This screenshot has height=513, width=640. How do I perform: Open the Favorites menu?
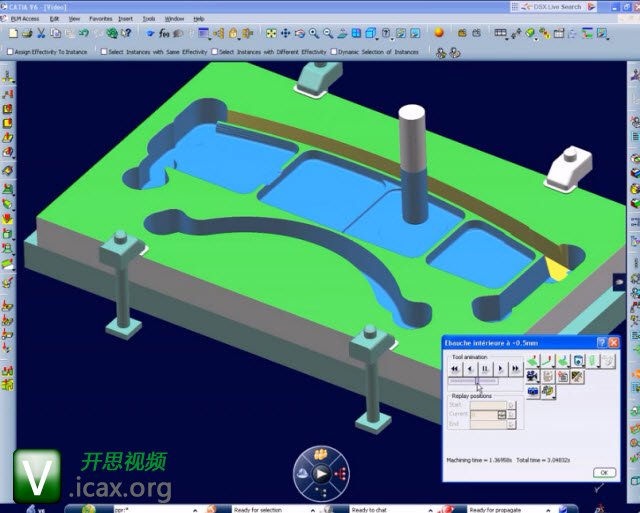pyautogui.click(x=101, y=18)
